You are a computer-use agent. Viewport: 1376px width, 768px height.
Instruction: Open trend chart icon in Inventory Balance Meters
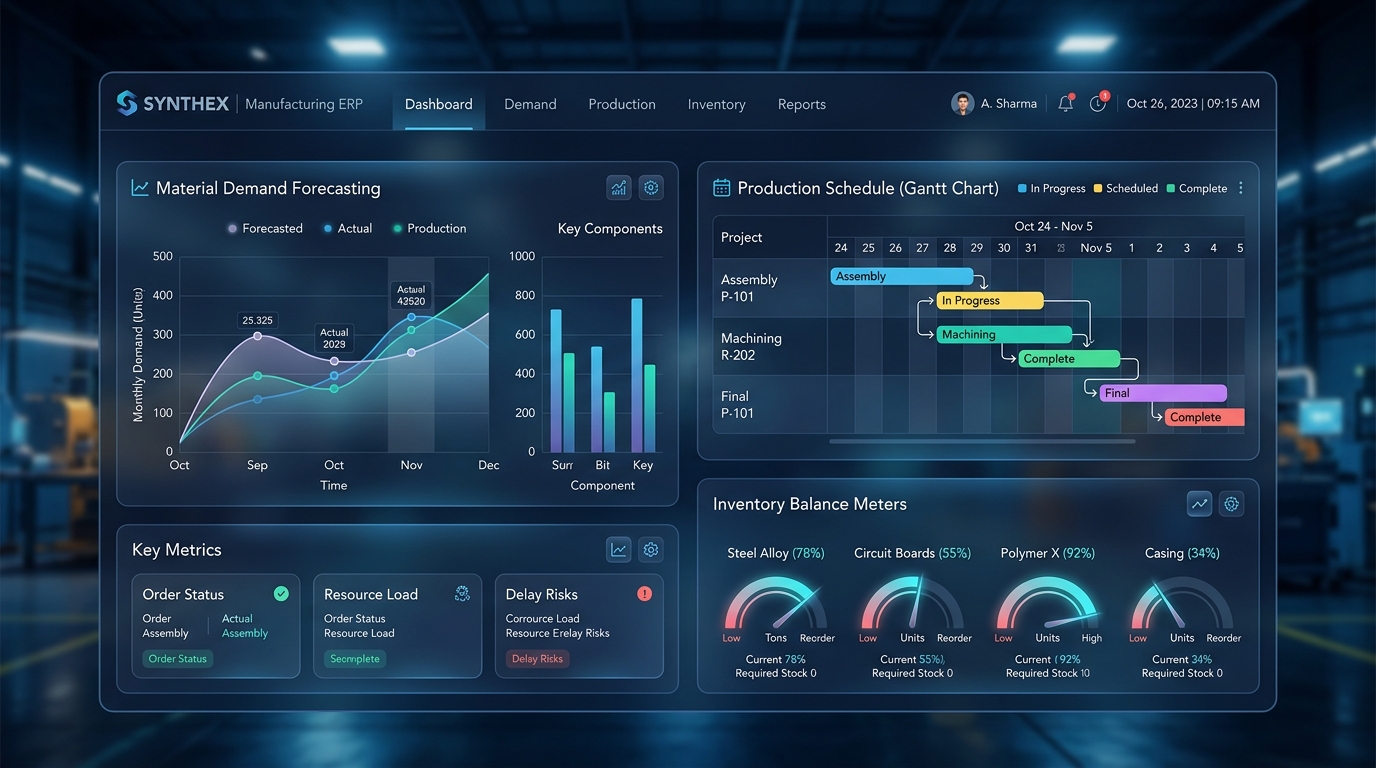(1199, 504)
